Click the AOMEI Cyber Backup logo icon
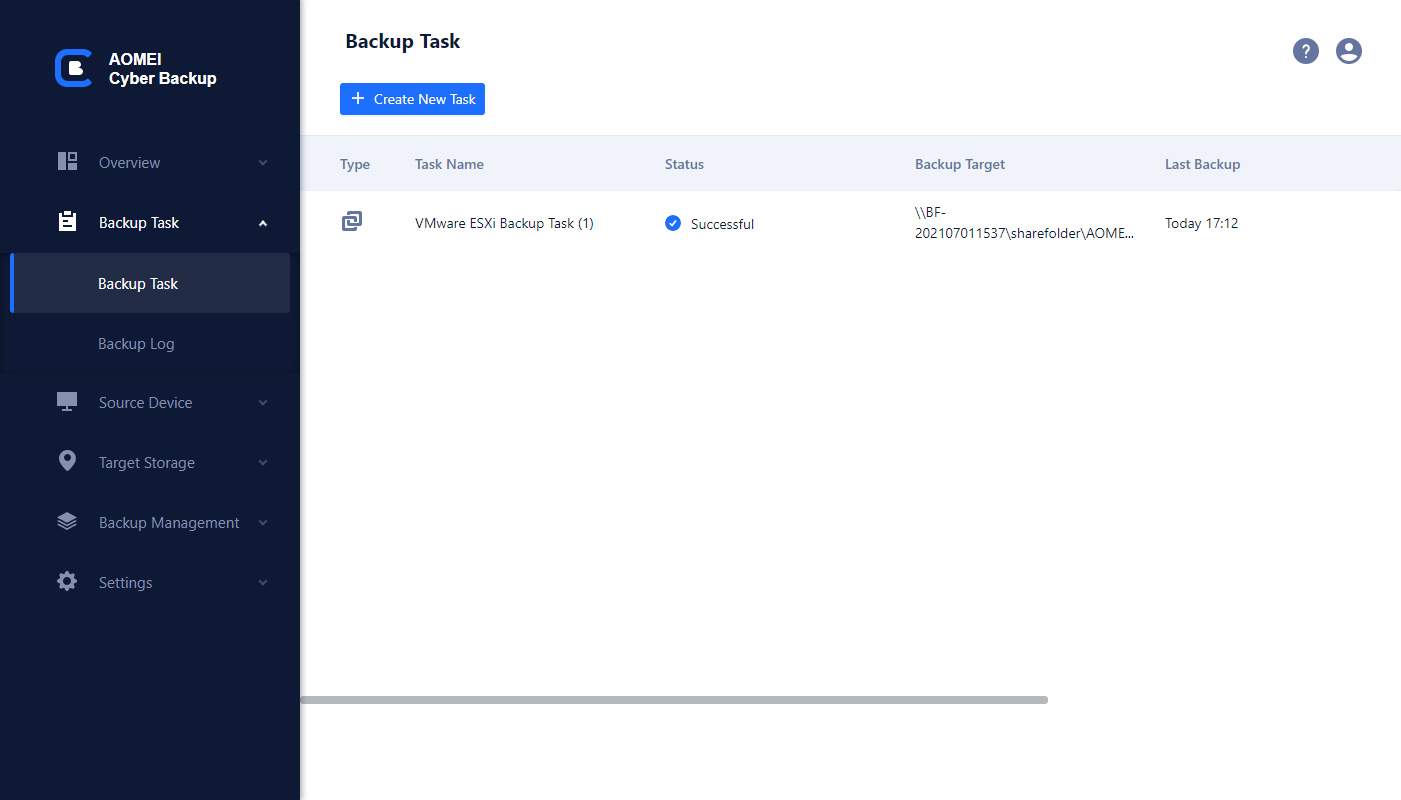1401x800 pixels. (73, 68)
